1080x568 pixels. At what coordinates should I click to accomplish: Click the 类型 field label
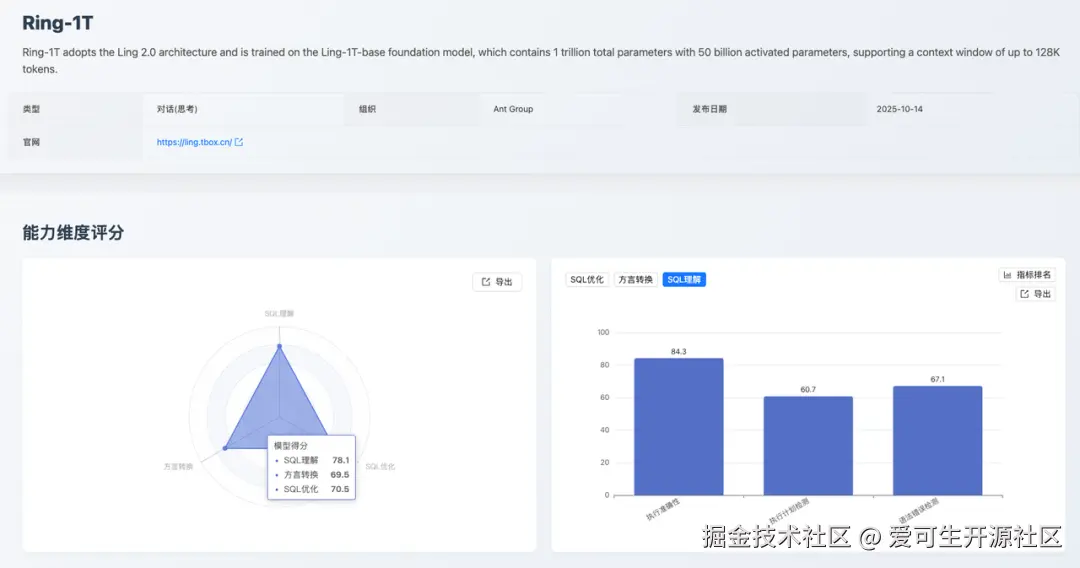tap(31, 109)
